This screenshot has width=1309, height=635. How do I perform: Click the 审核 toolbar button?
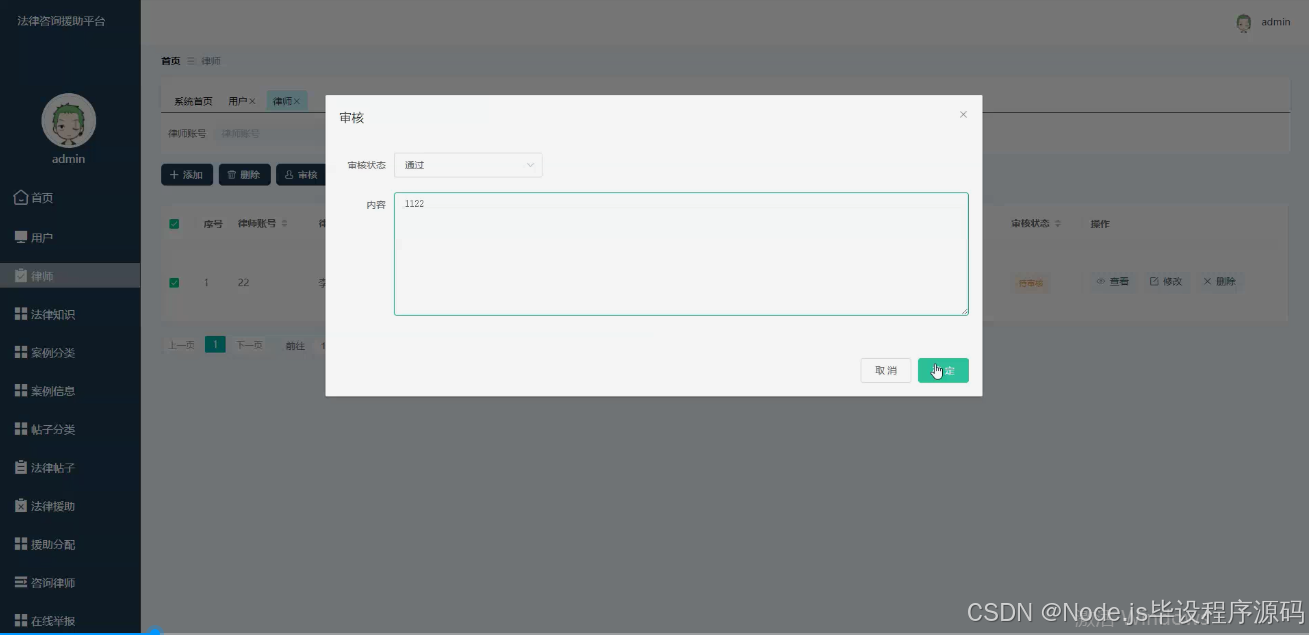pos(301,175)
